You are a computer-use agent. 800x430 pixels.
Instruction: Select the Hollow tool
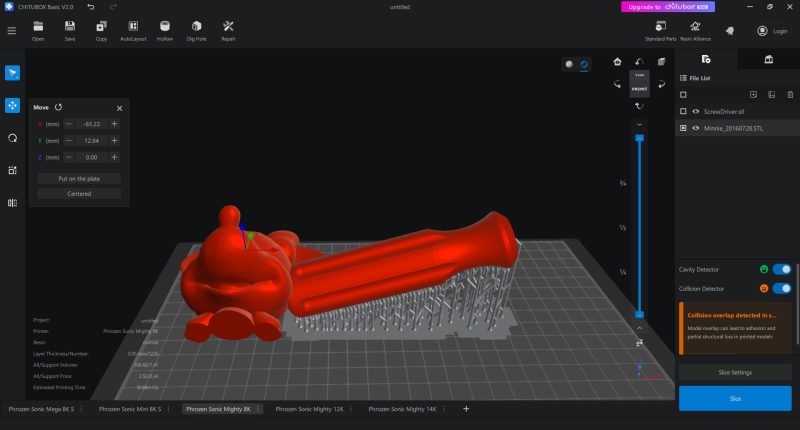(165, 31)
